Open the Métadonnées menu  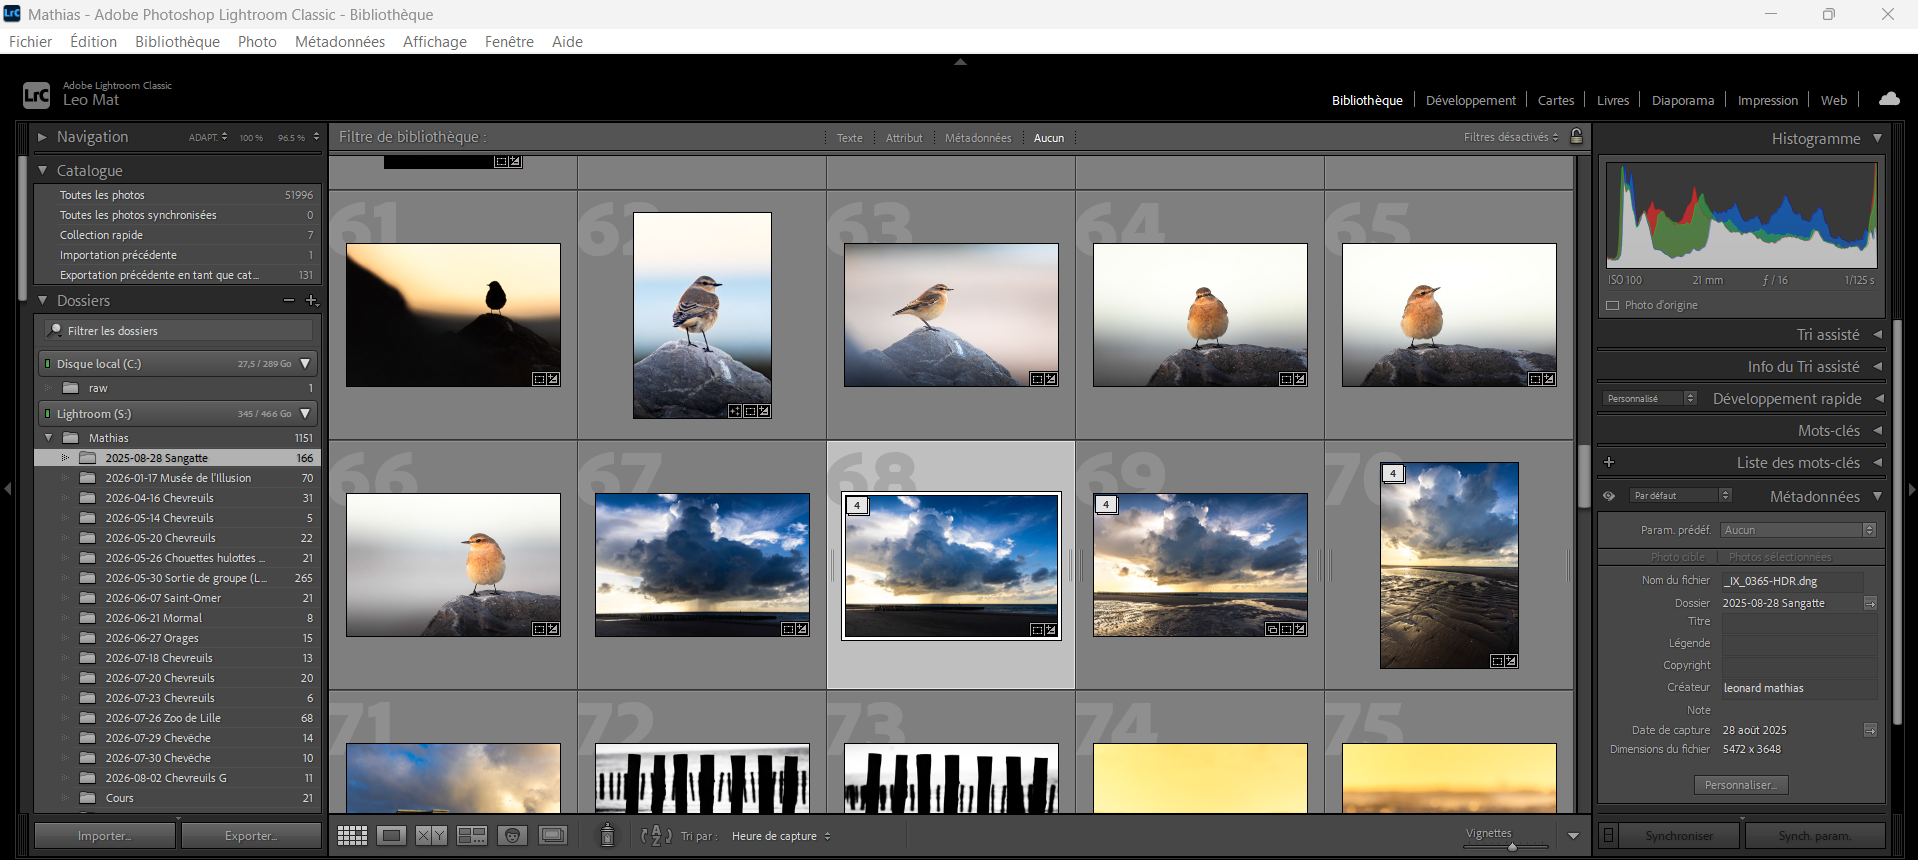(340, 41)
